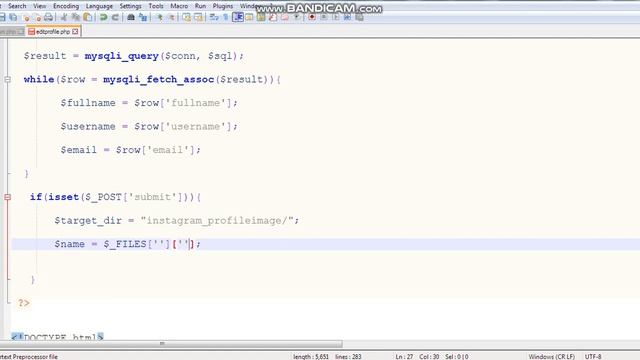Click the Stop Recording macro icon
Image resolution: width=640 pixels, height=360 pixels.
[x=324, y=17]
